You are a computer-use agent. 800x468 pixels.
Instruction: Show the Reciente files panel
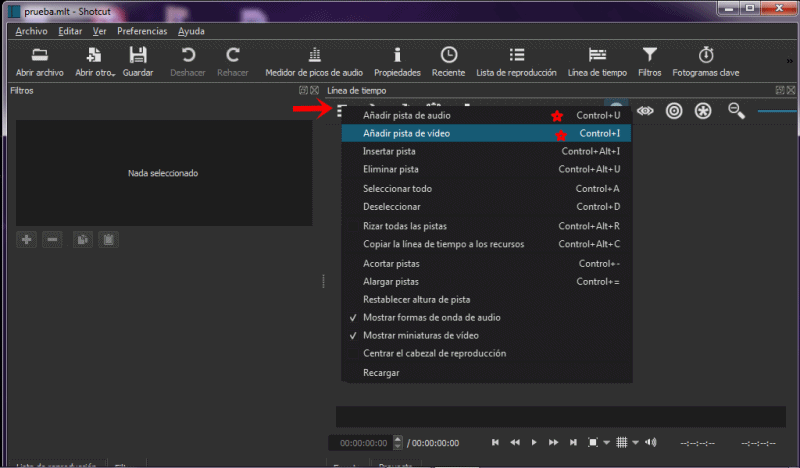[x=448, y=62]
